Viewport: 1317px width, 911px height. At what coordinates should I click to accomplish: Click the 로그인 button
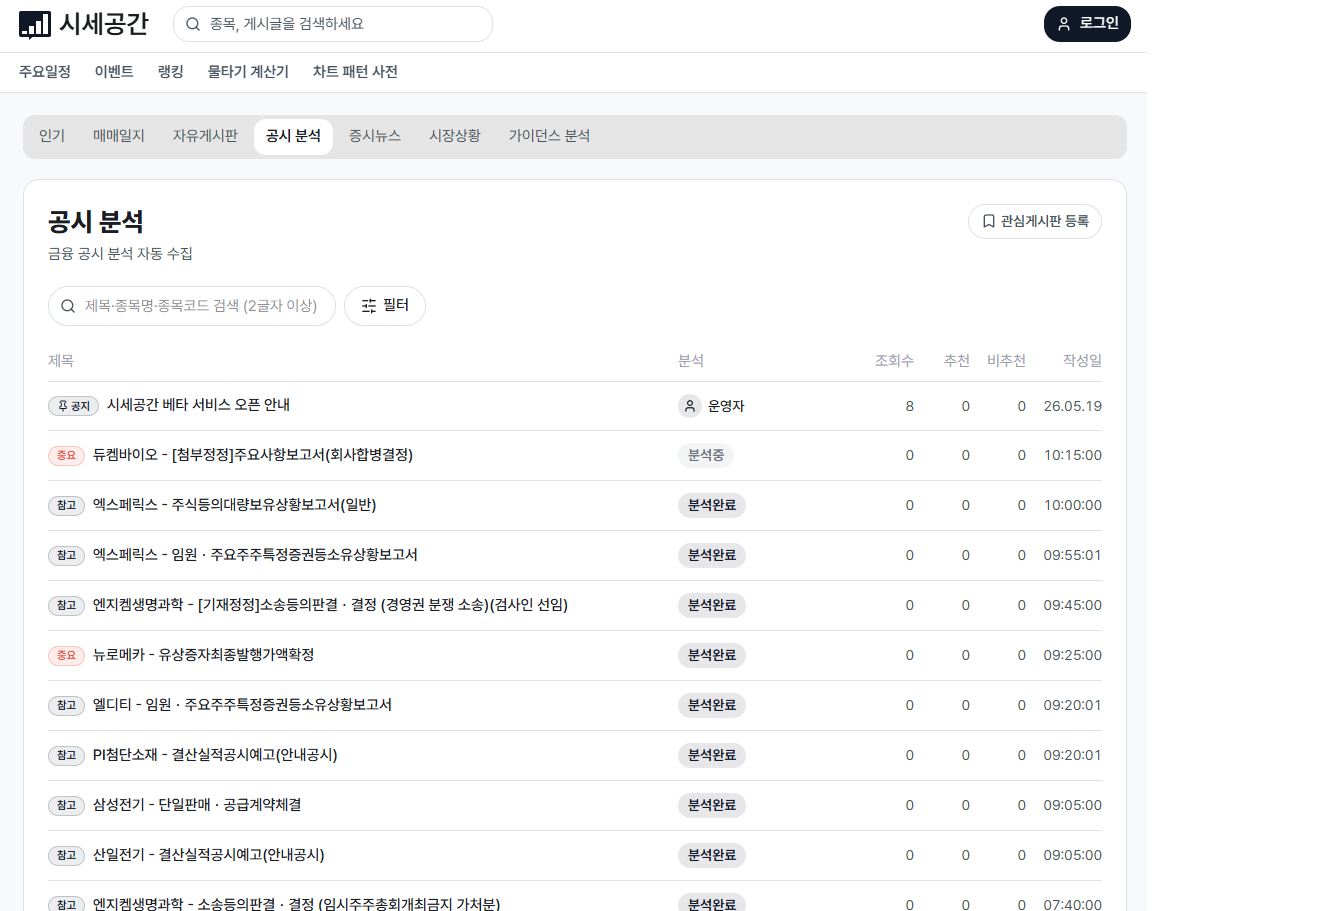click(x=1087, y=24)
